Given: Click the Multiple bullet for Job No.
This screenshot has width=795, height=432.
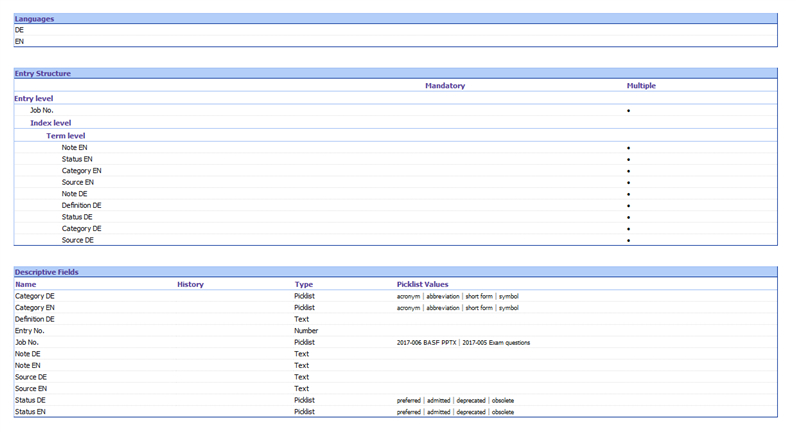Looking at the screenshot, I should 628,110.
